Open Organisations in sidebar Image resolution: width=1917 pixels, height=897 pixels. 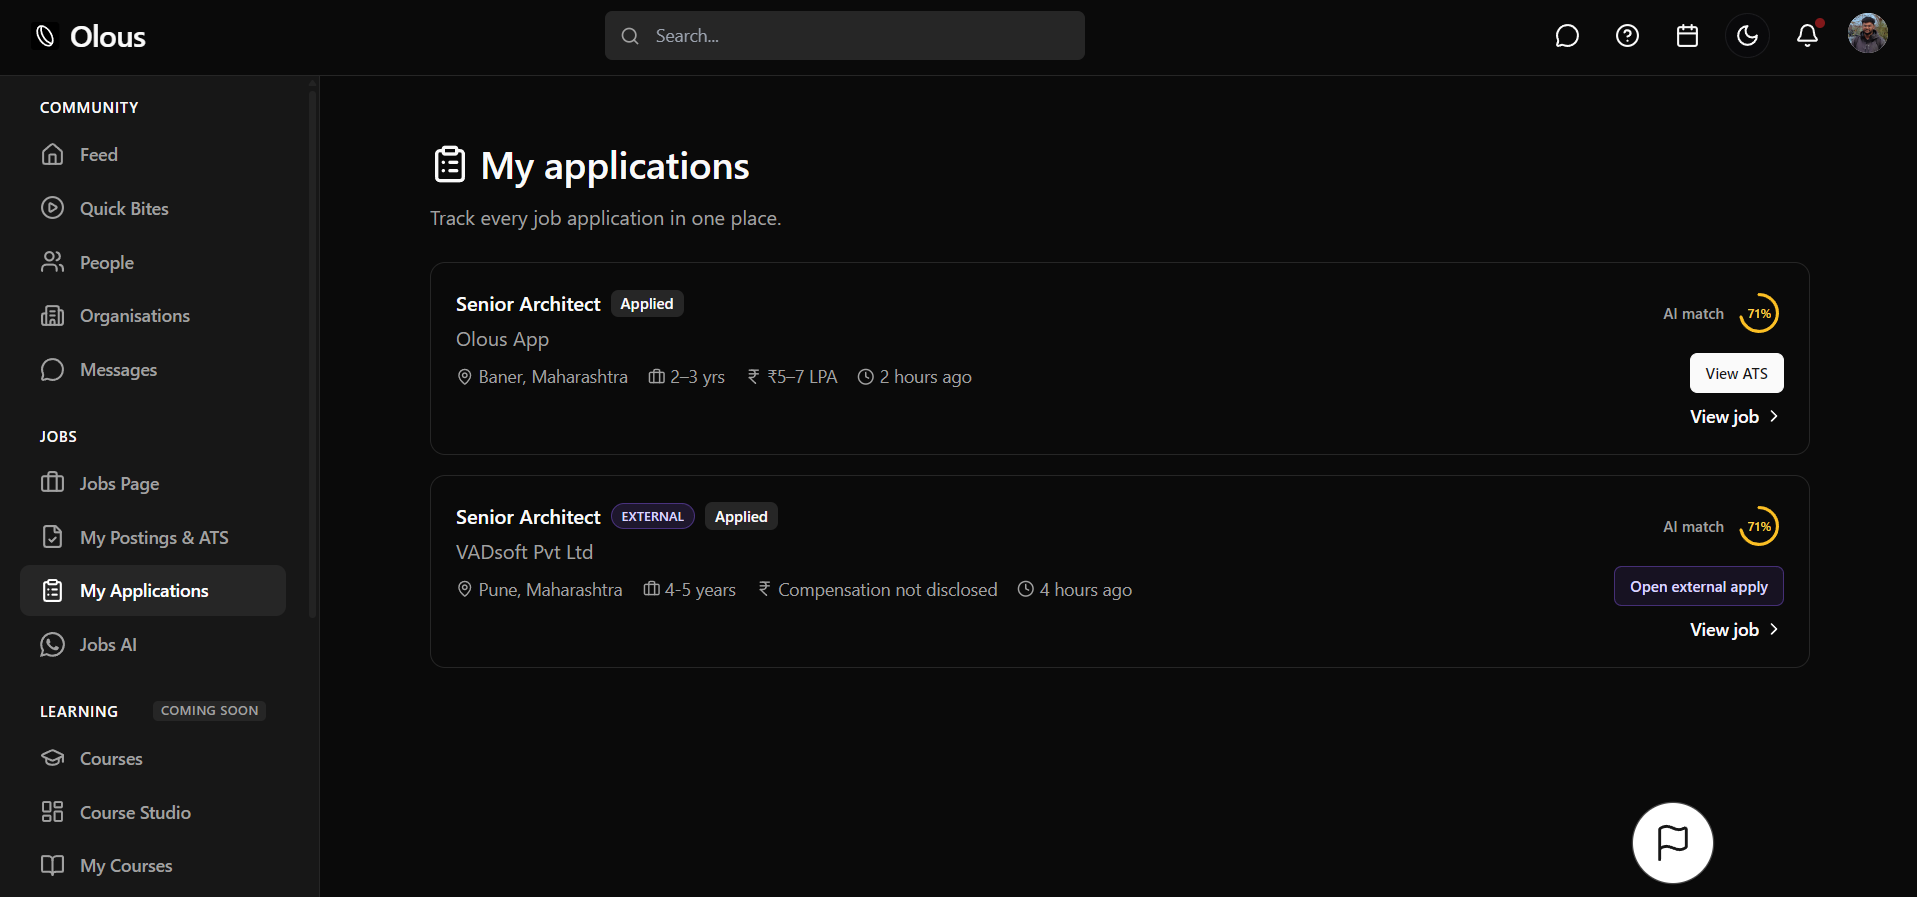(153, 316)
